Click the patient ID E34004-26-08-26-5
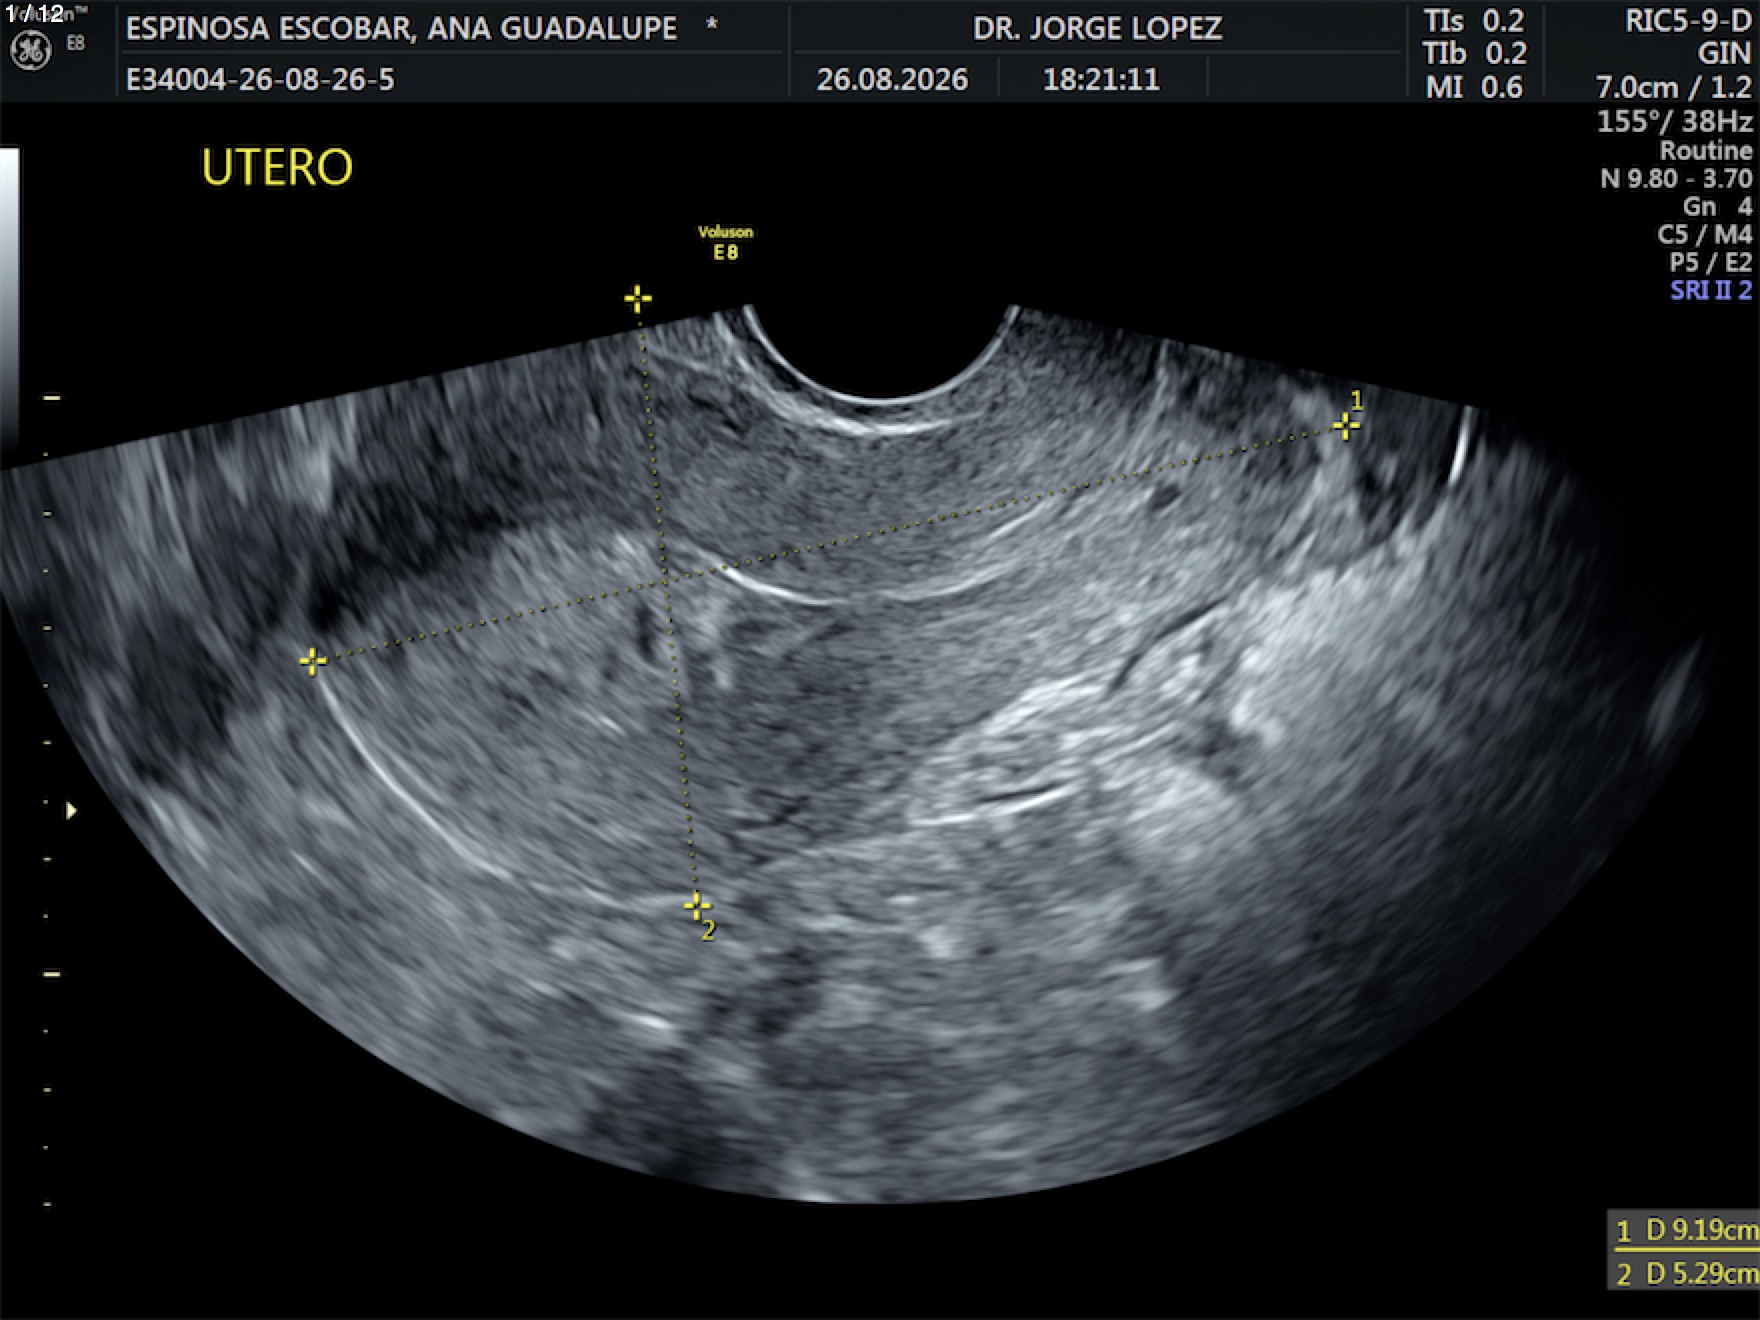The image size is (1760, 1320). point(260,80)
